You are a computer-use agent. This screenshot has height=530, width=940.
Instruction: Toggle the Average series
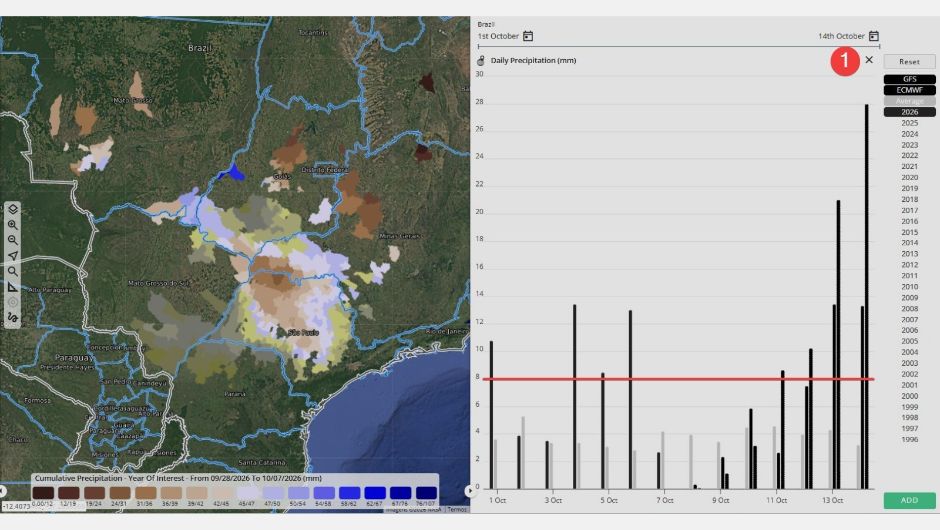[909, 101]
